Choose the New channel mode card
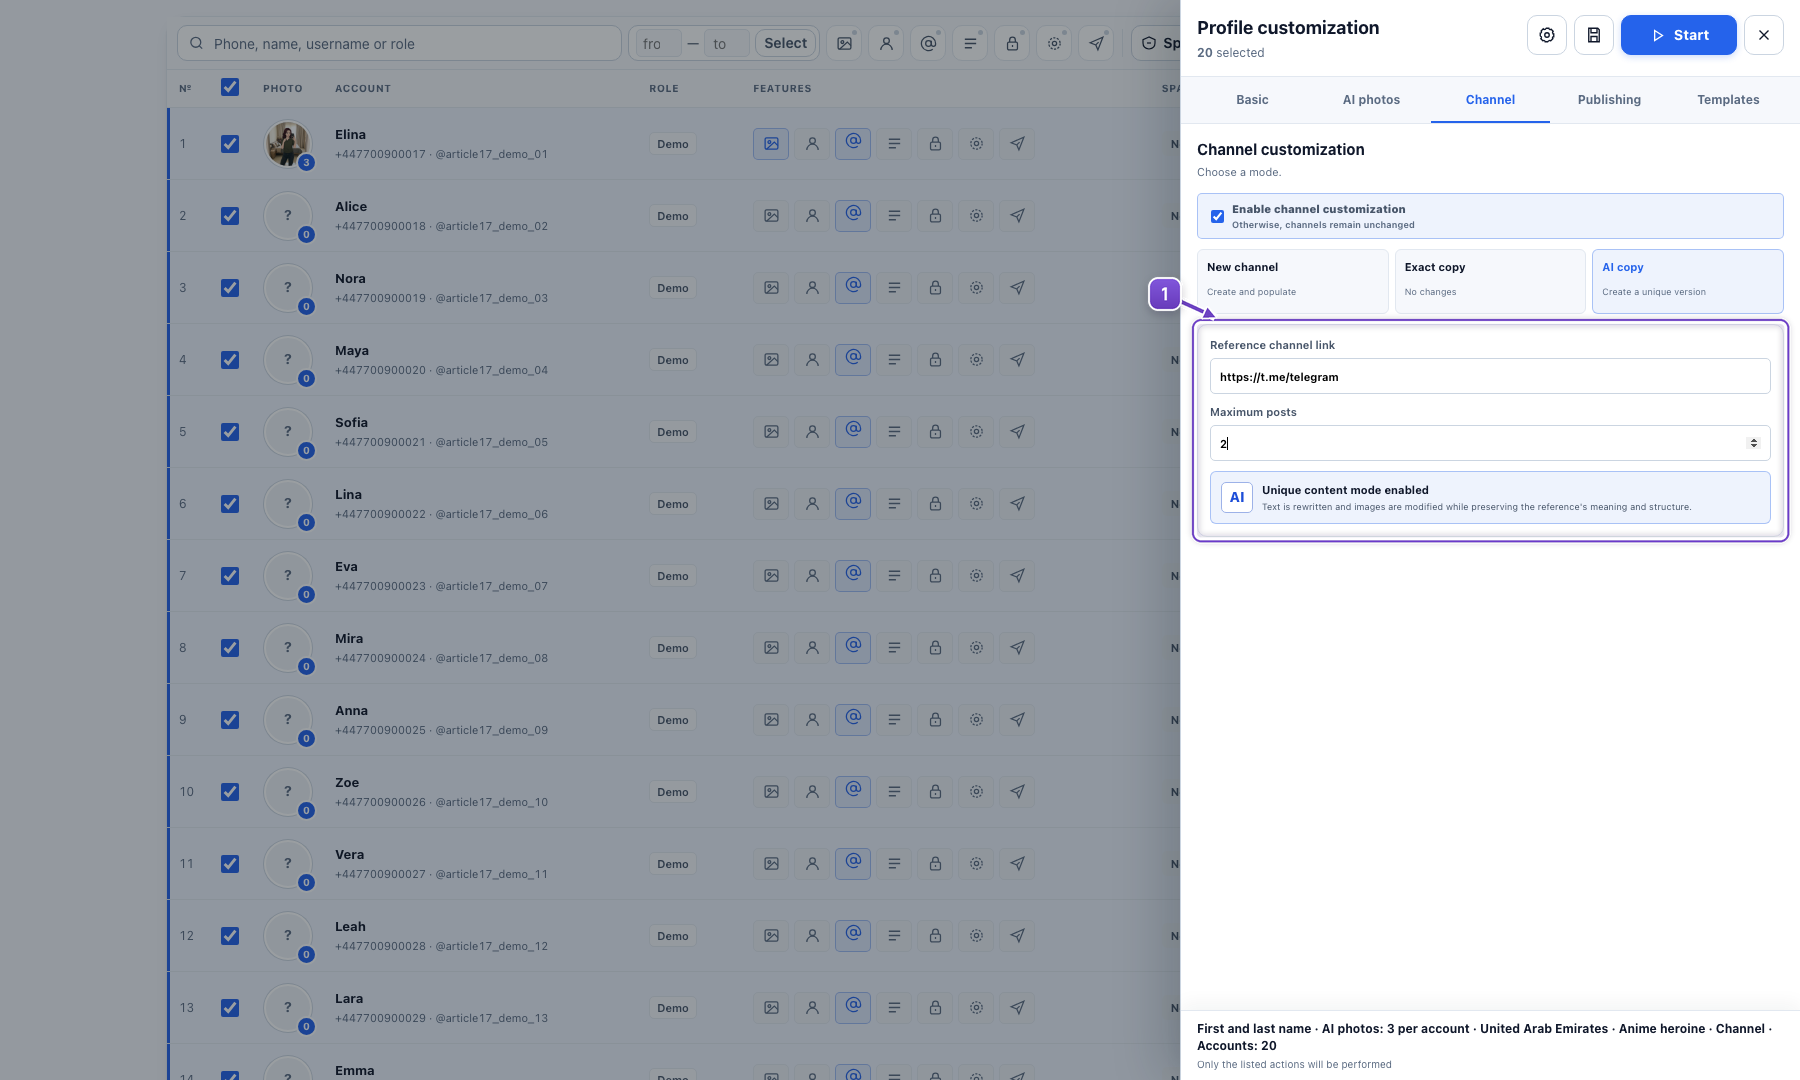The image size is (1800, 1080). (x=1292, y=281)
